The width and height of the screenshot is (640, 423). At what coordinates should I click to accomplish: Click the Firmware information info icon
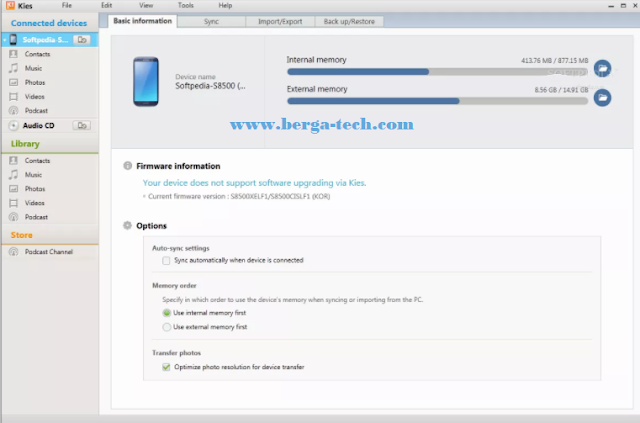[x=128, y=166]
